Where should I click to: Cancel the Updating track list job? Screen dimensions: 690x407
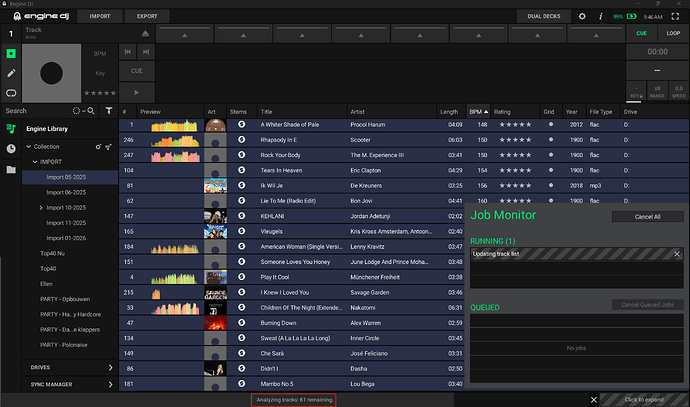677,254
